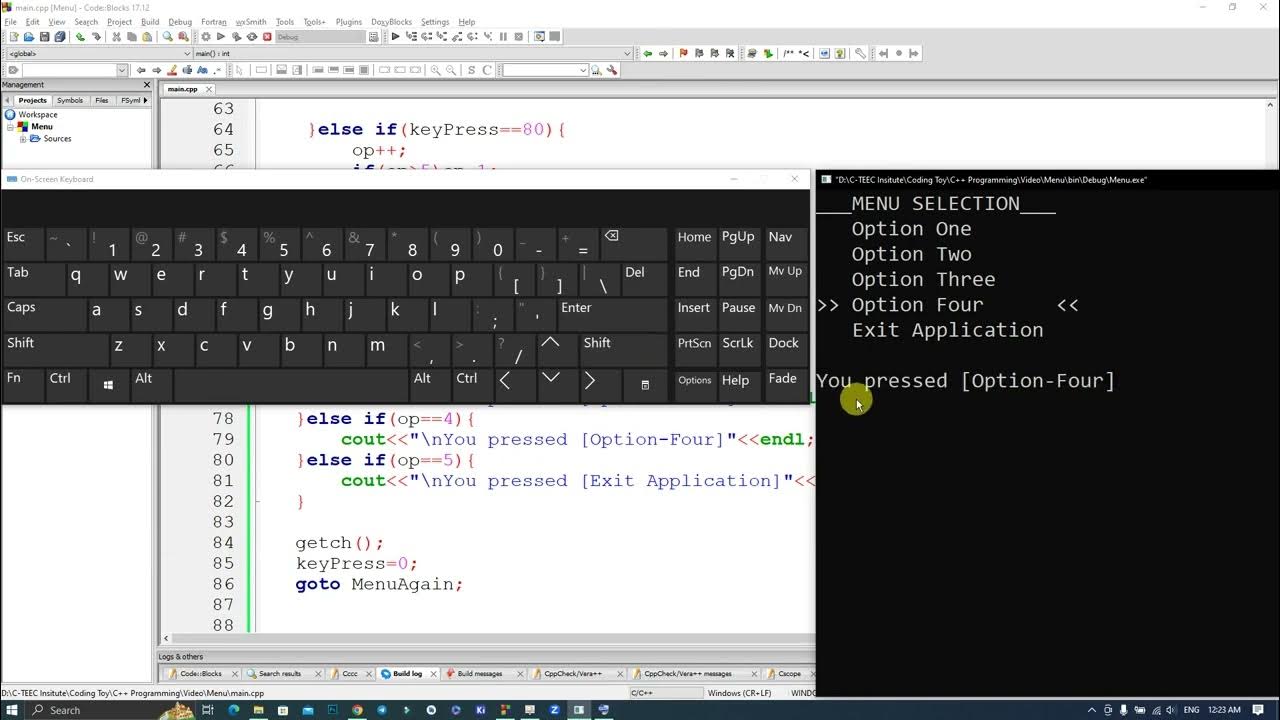Collapse the Menu project node
Viewport: 1280px width, 720px height.
pyautogui.click(x=11, y=127)
